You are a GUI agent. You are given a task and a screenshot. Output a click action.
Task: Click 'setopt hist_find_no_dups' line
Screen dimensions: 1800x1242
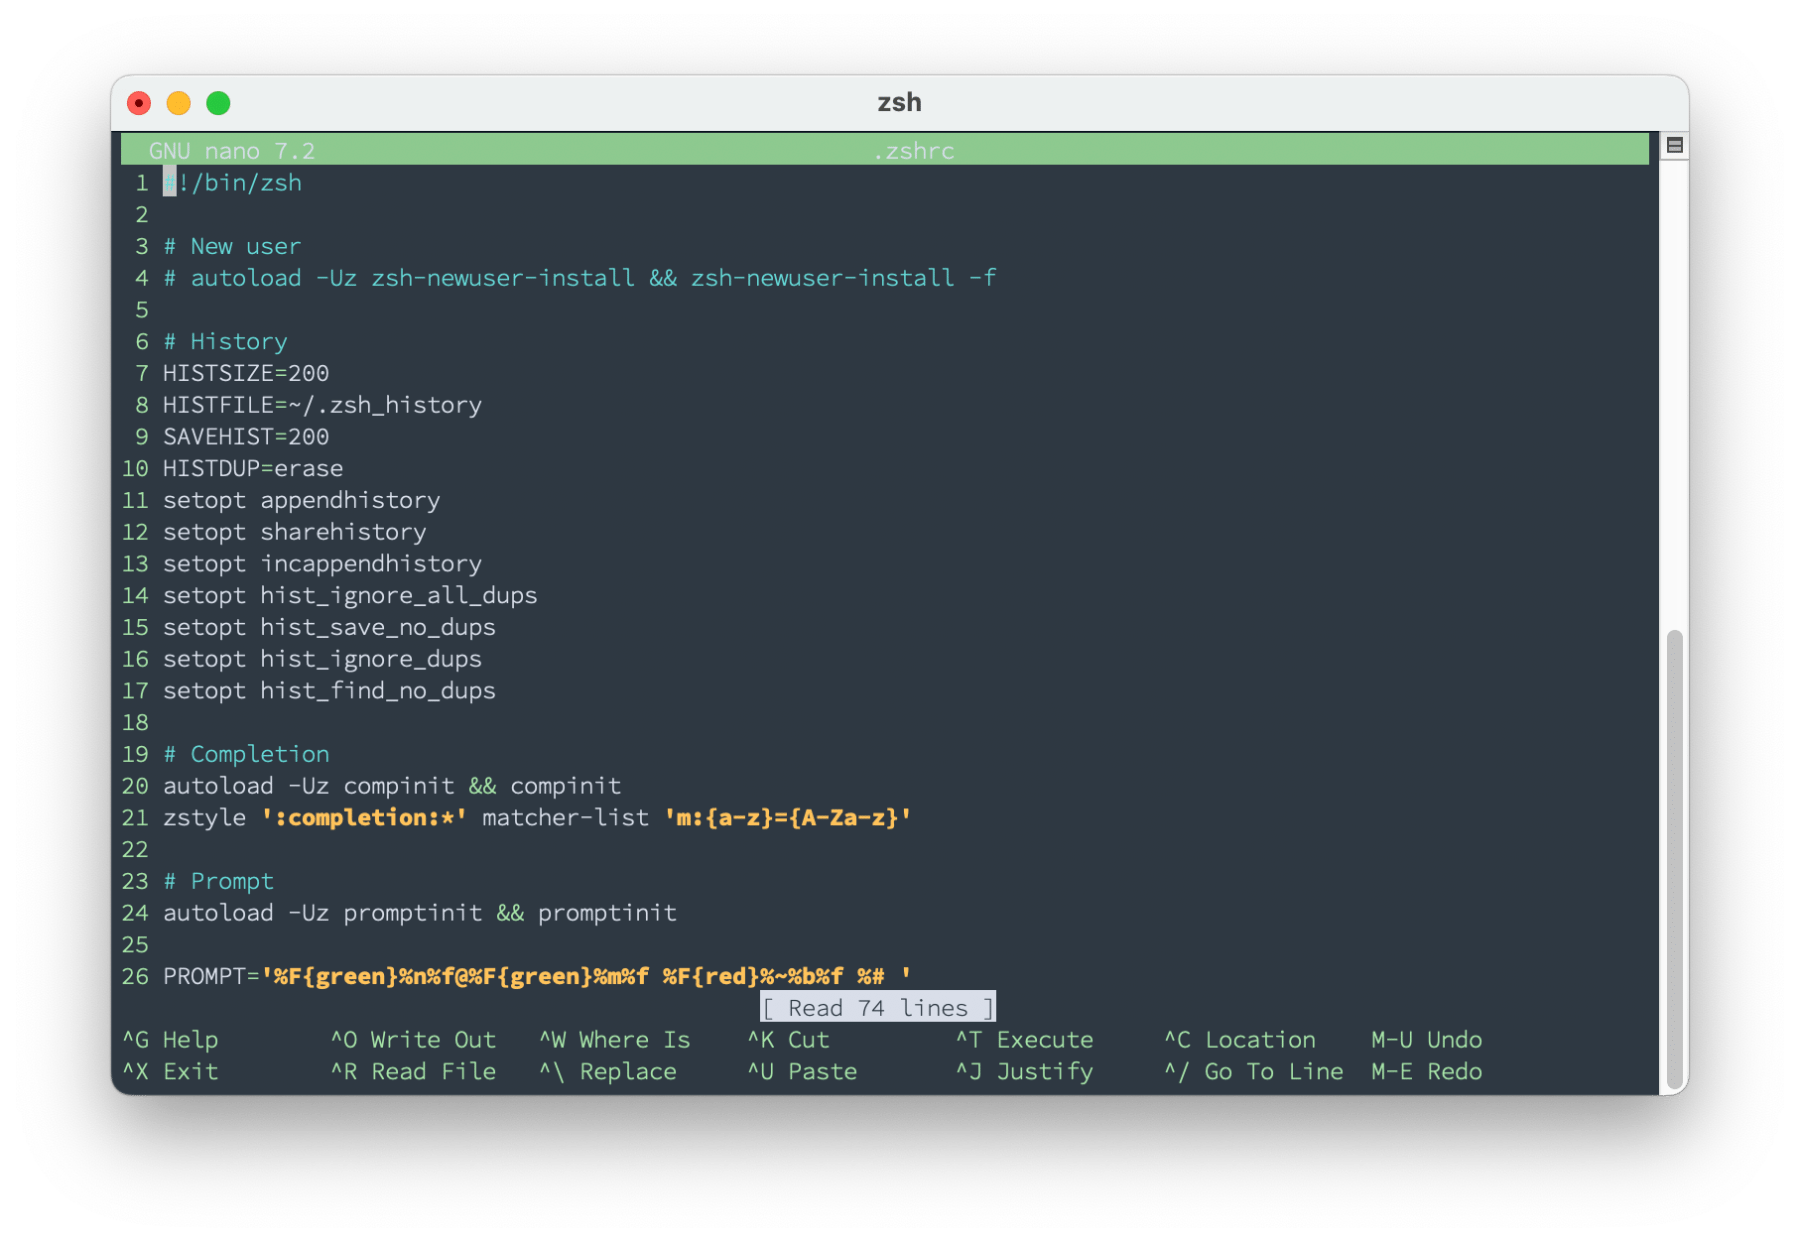tap(329, 691)
